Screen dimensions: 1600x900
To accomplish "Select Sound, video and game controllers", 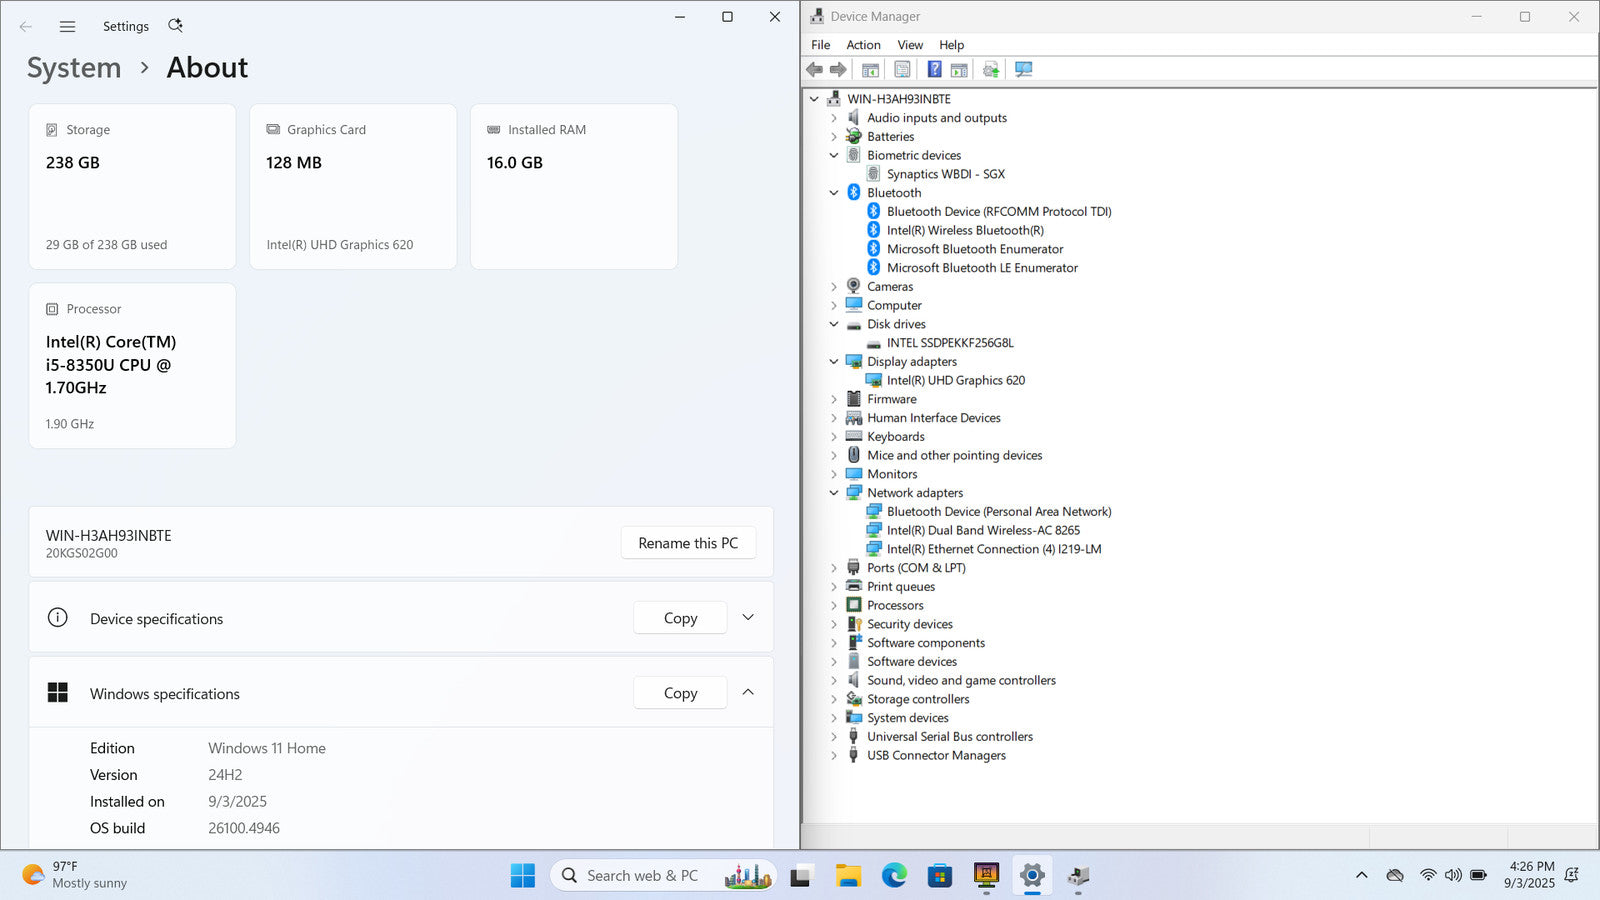I will click(x=961, y=681).
